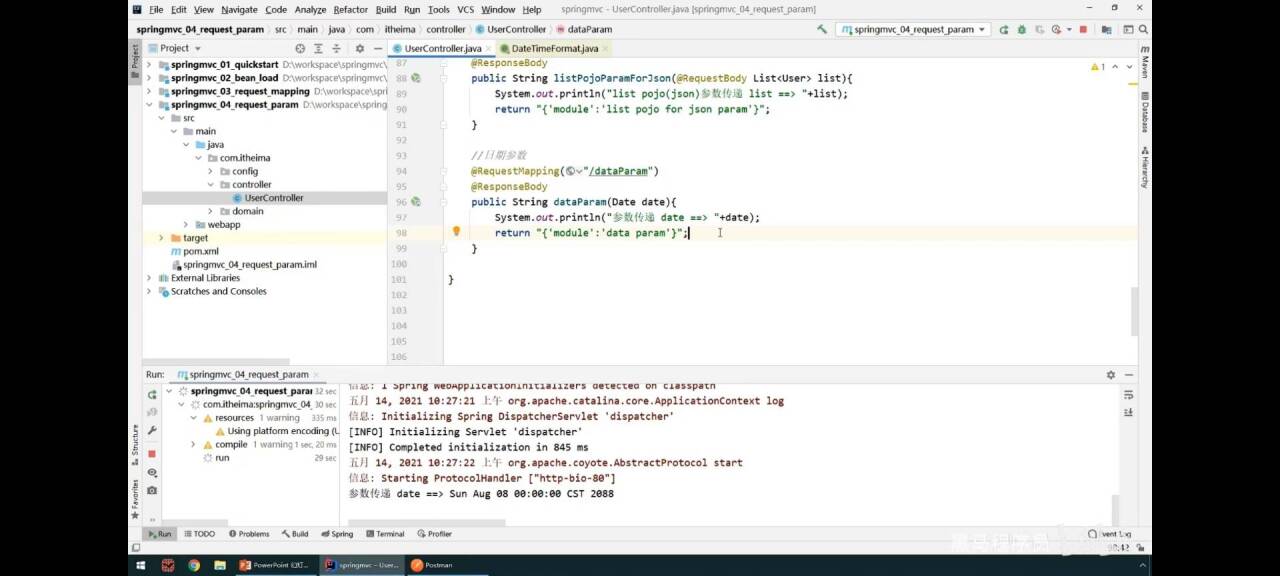The image size is (1280, 576).
Task: Click the wrench icon in Run panel
Action: tap(152, 430)
